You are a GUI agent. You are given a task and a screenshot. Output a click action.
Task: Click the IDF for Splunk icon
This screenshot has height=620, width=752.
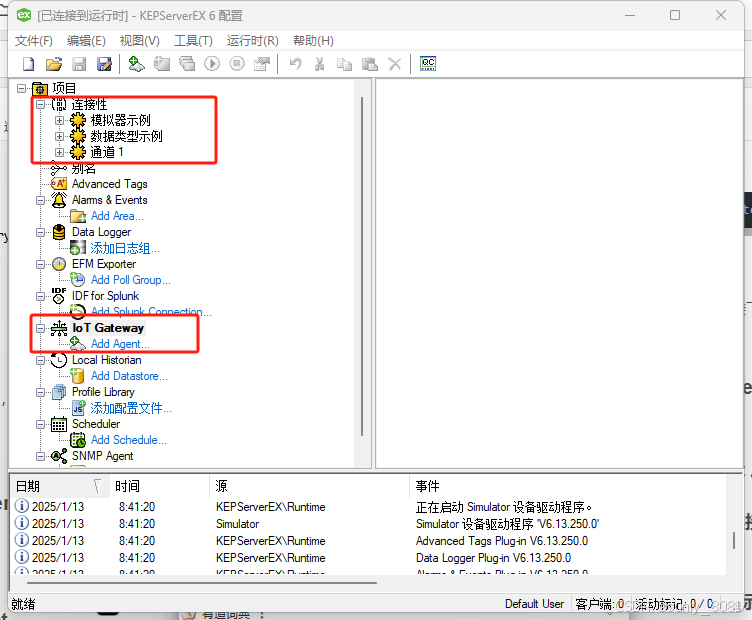tap(59, 296)
